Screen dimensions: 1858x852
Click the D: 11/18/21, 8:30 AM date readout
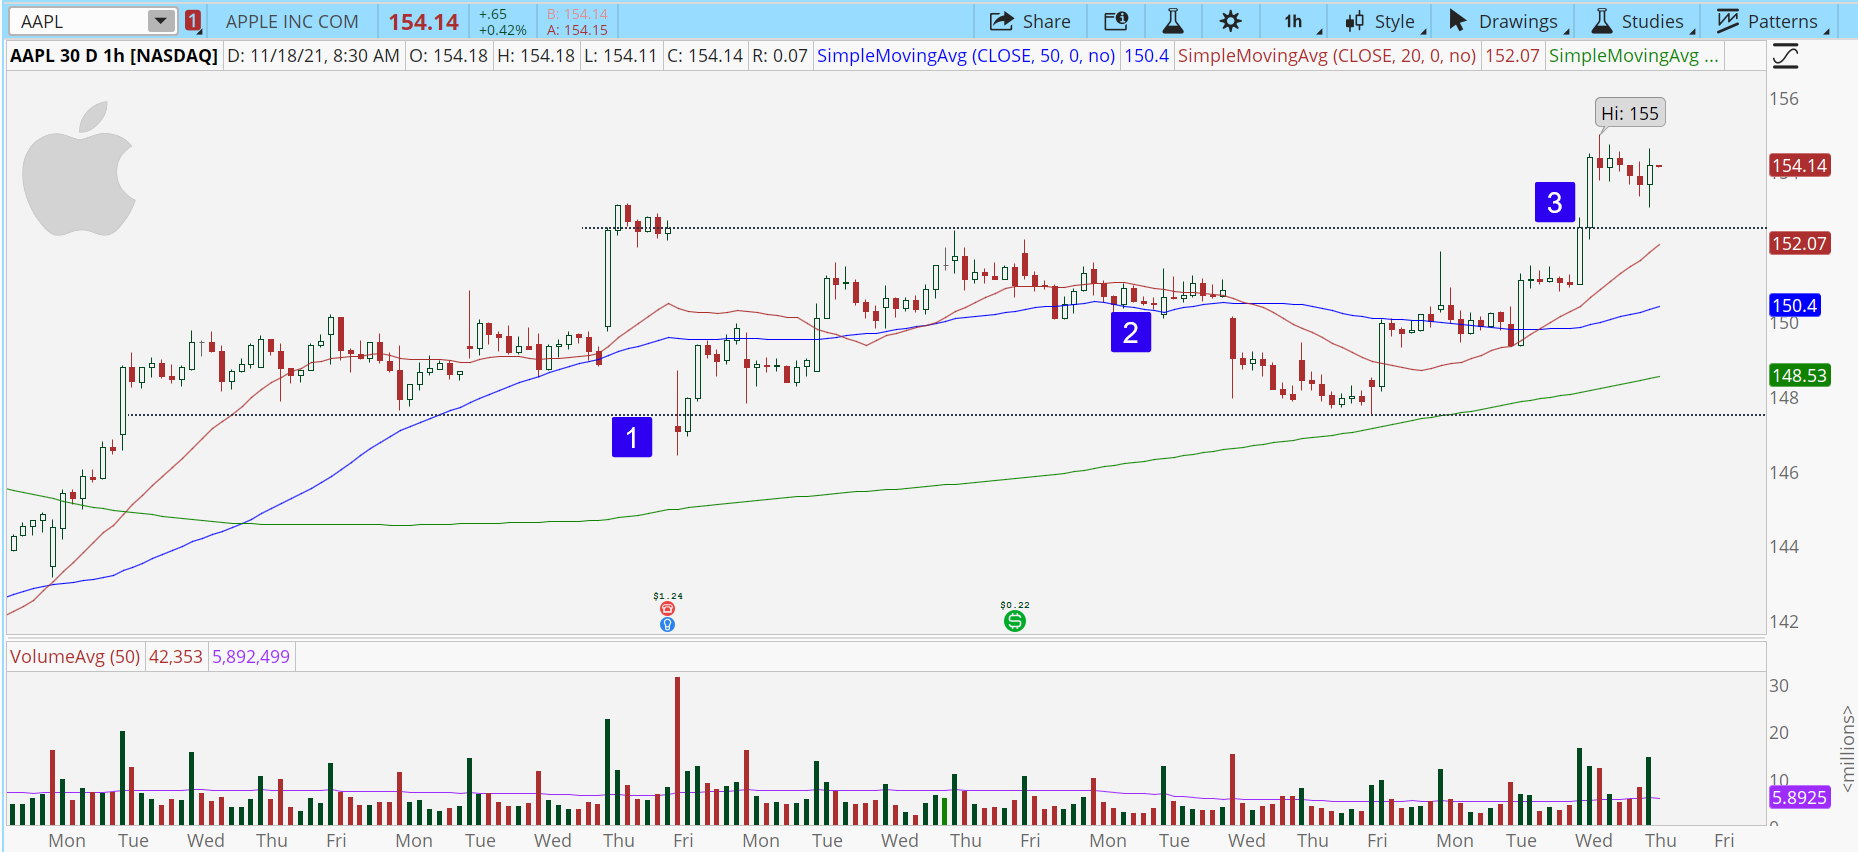point(314,56)
